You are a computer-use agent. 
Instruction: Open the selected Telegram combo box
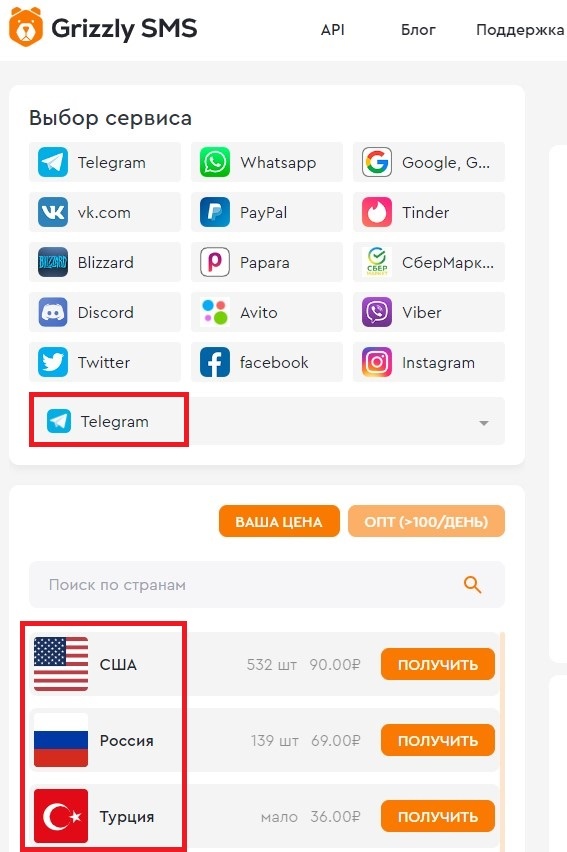click(267, 421)
